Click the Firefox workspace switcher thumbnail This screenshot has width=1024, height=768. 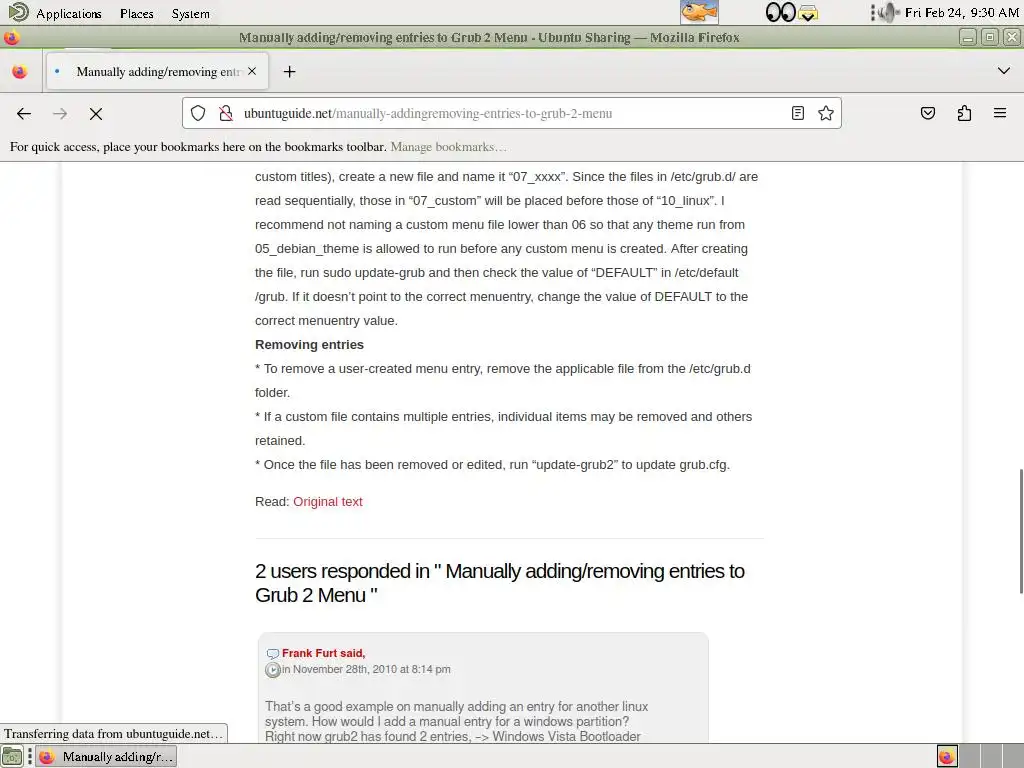948,756
